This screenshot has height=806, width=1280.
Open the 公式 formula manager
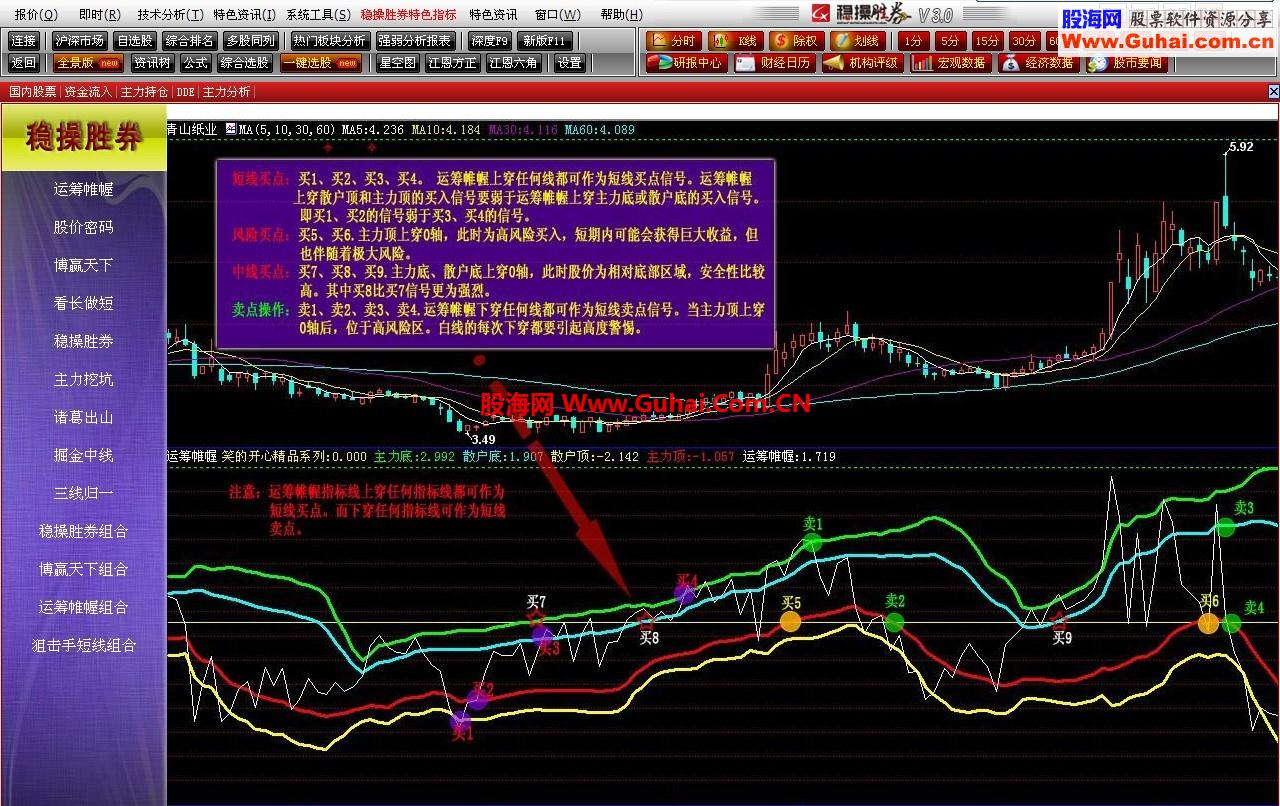196,63
